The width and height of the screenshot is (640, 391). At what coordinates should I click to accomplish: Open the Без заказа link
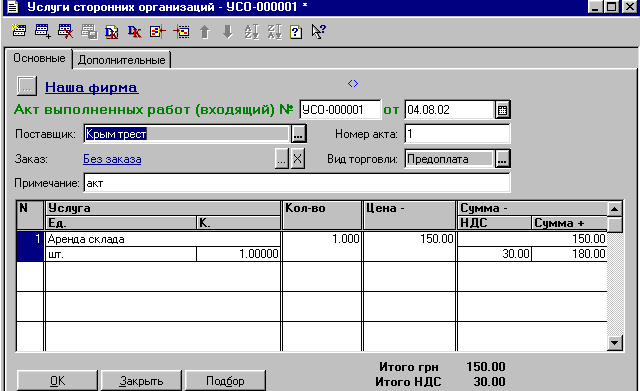(x=112, y=159)
